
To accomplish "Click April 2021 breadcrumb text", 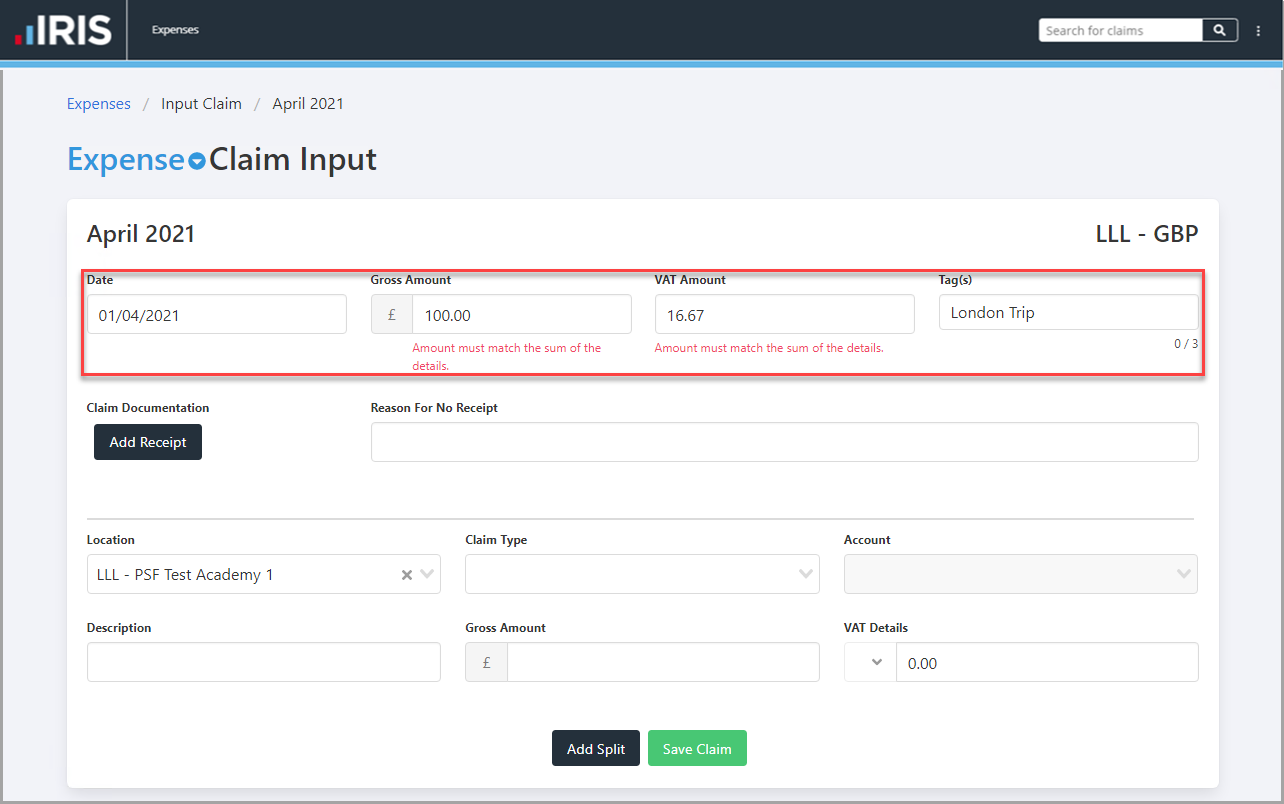I will [x=308, y=104].
